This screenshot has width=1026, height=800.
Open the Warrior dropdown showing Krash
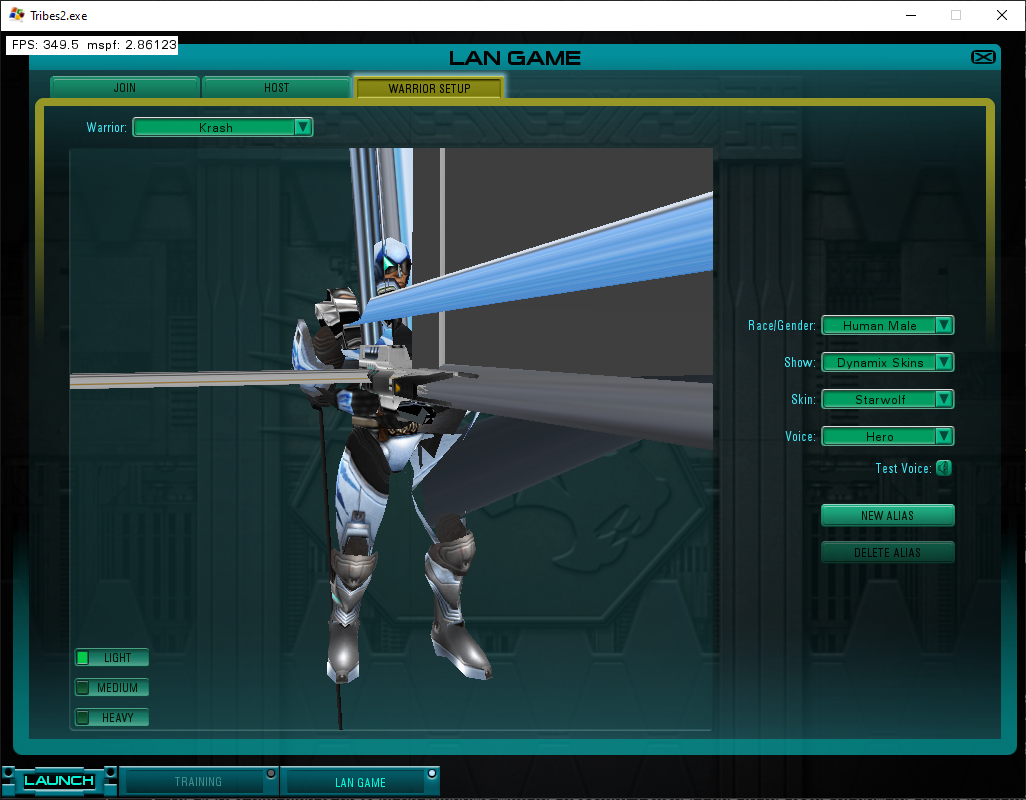222,127
